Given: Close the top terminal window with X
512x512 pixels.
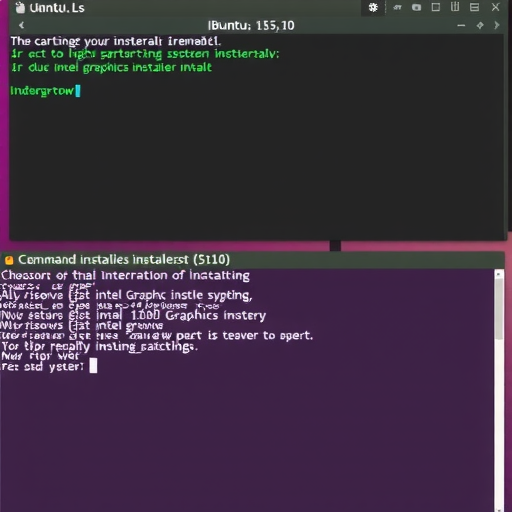Looking at the screenshot, I should point(495,7).
